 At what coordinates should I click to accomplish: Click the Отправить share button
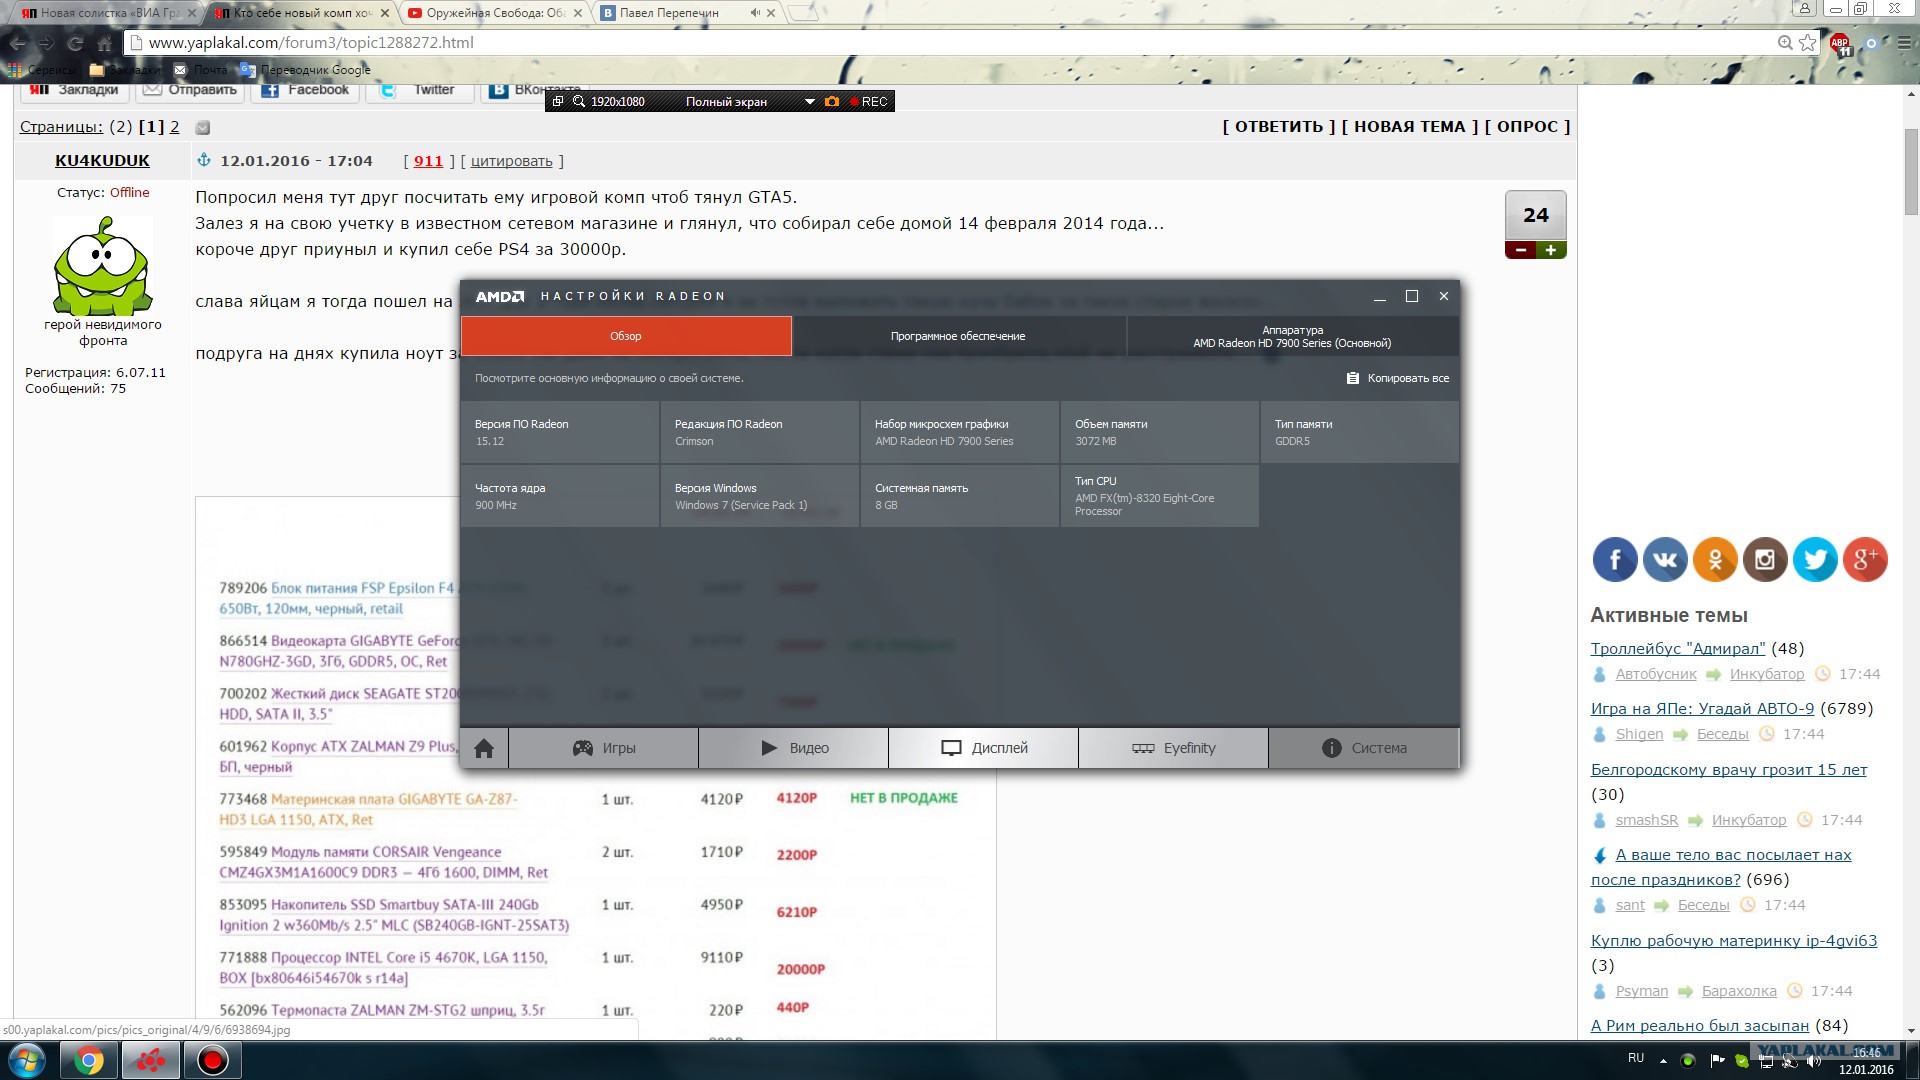coord(191,90)
